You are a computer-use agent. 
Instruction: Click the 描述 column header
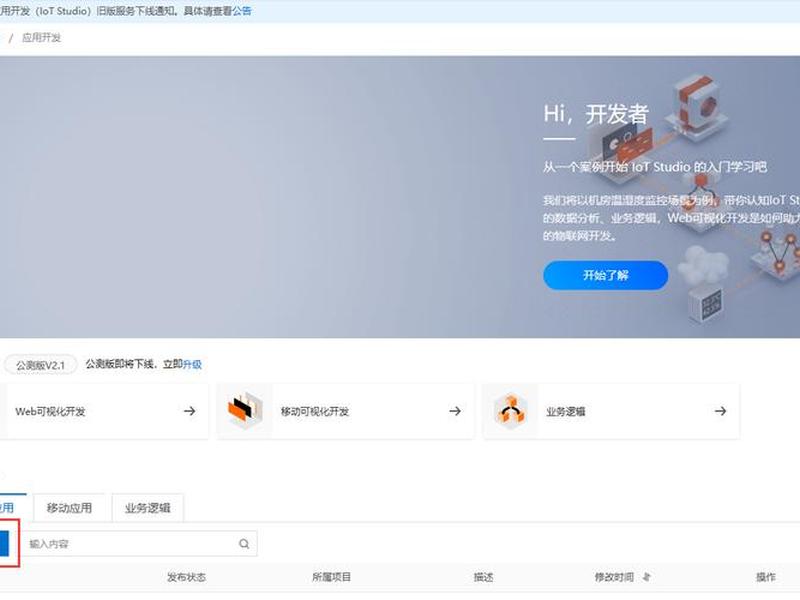(483, 577)
